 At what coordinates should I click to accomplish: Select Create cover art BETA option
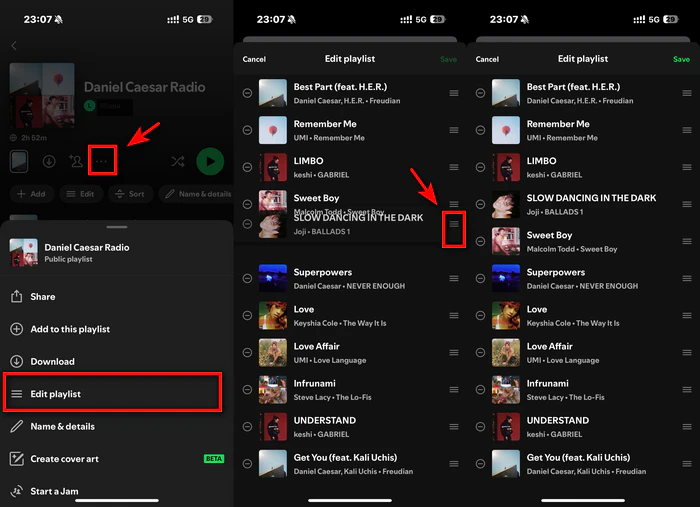(x=117, y=459)
